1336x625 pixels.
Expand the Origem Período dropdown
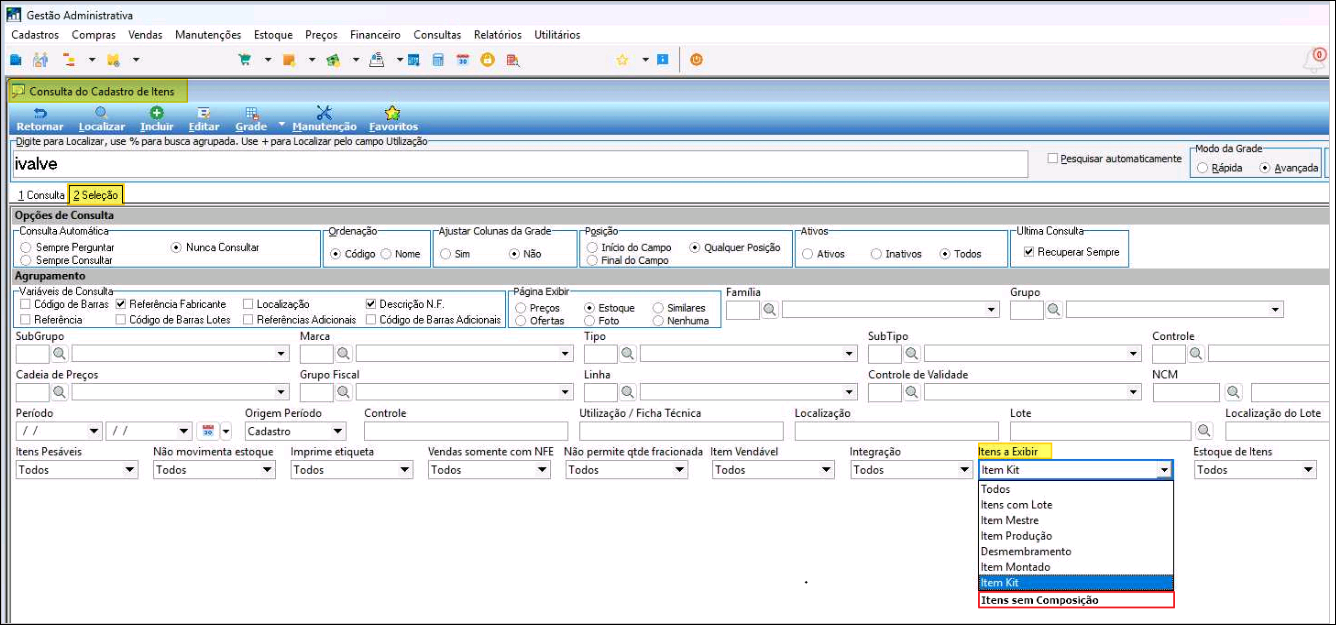coord(338,431)
